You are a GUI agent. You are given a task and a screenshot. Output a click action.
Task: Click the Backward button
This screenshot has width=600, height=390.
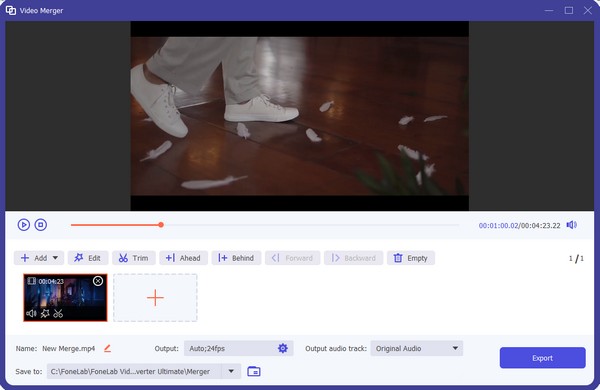(353, 258)
